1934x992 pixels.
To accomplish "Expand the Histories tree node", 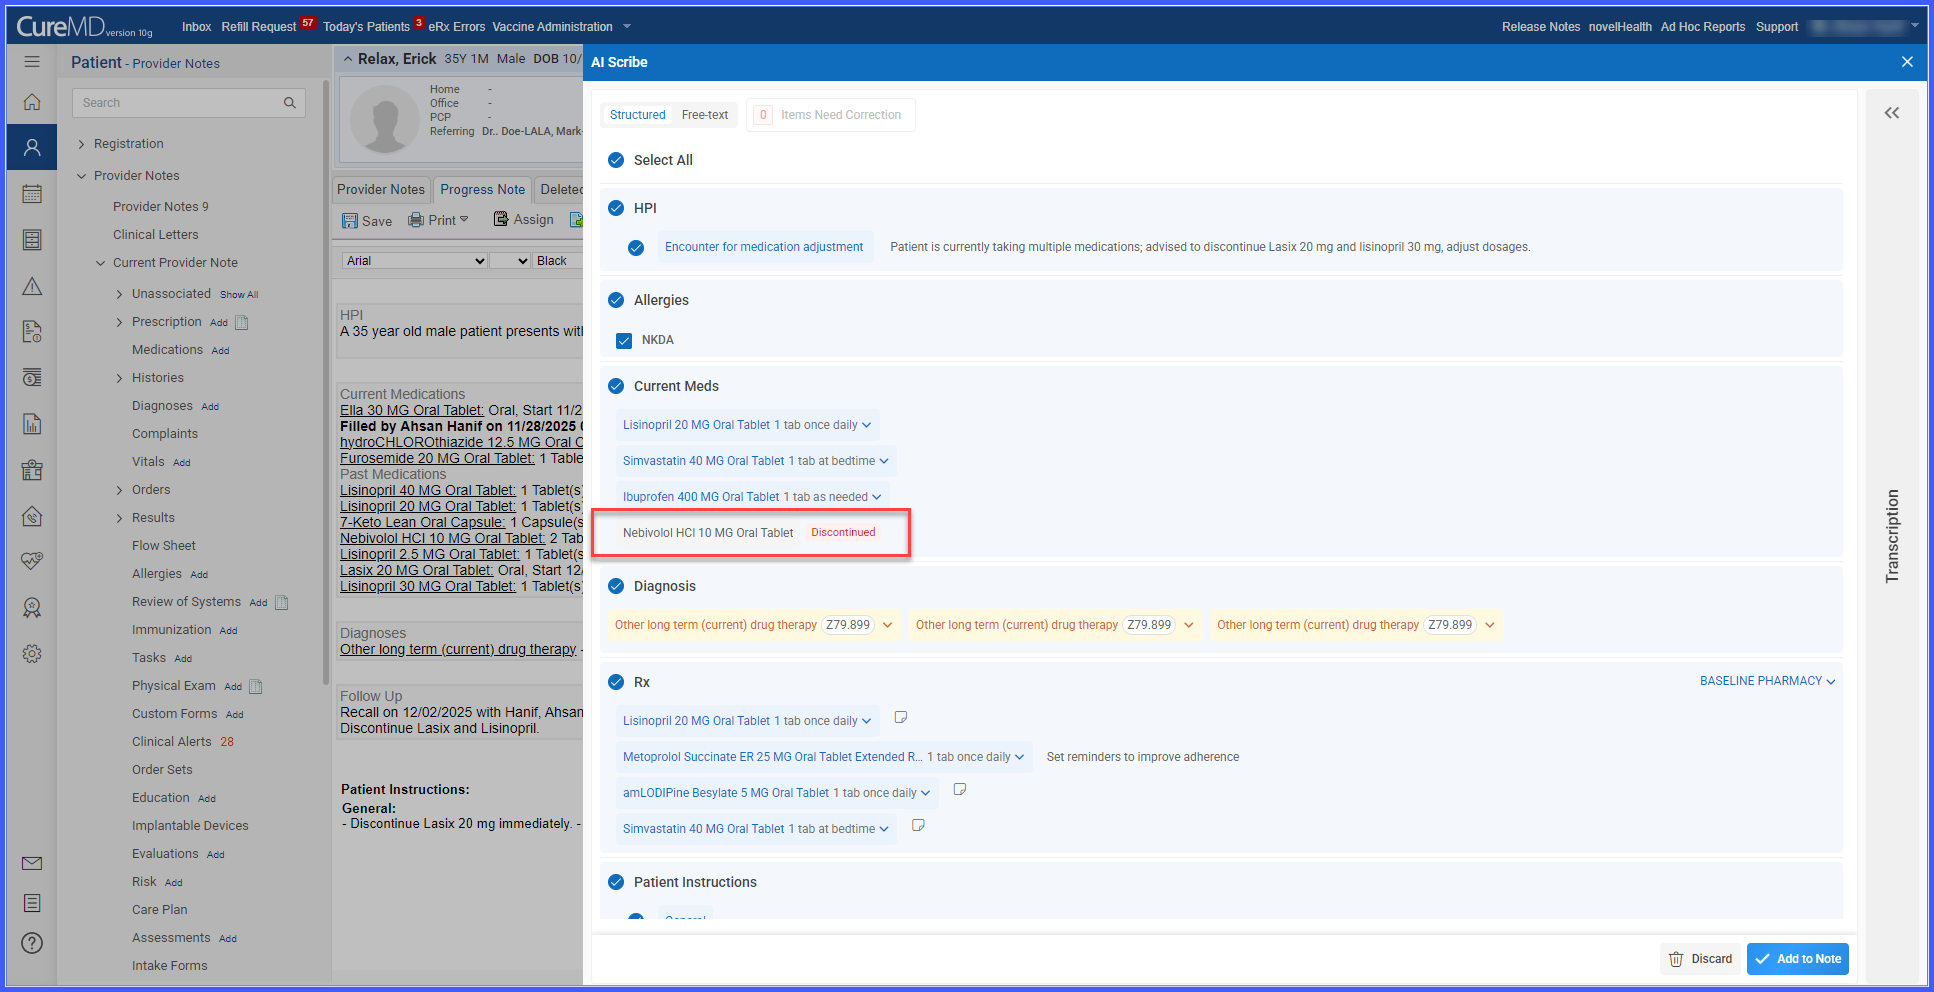I will pos(119,378).
